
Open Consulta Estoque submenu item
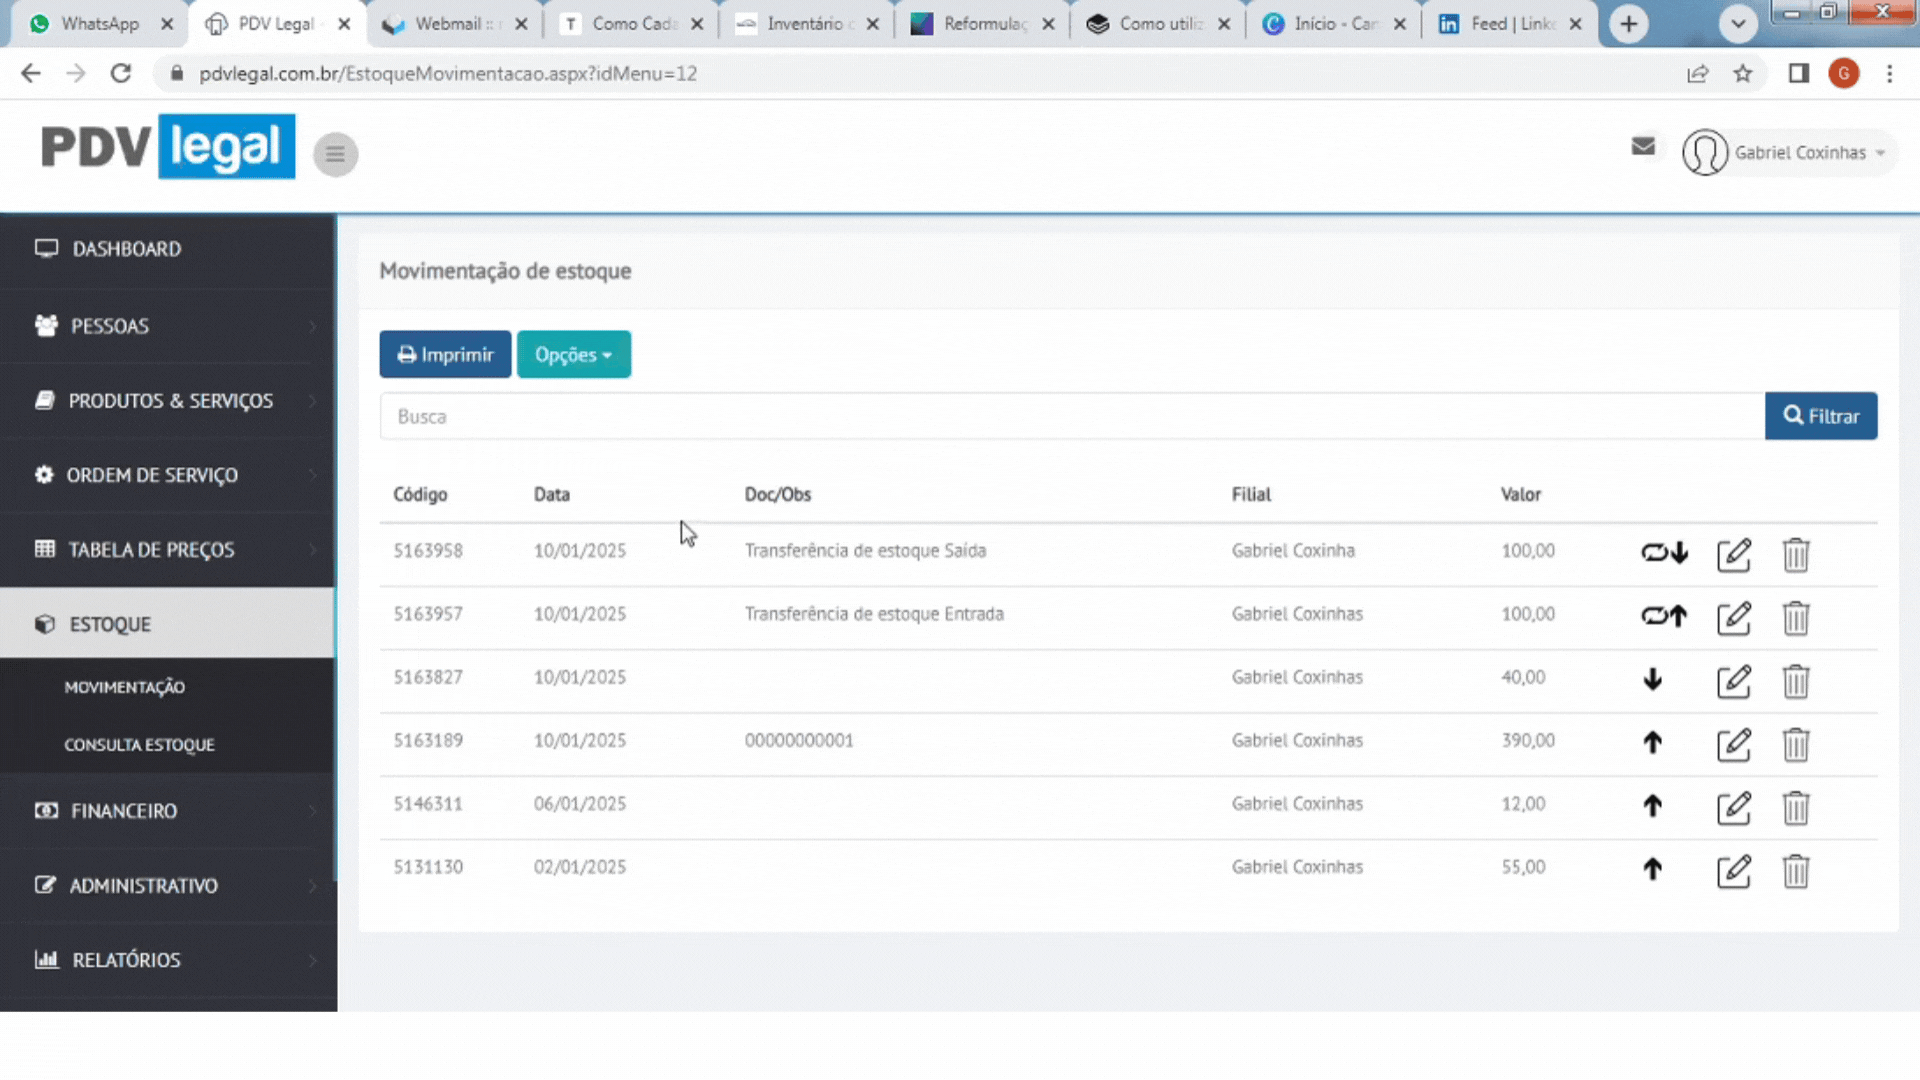tap(139, 745)
